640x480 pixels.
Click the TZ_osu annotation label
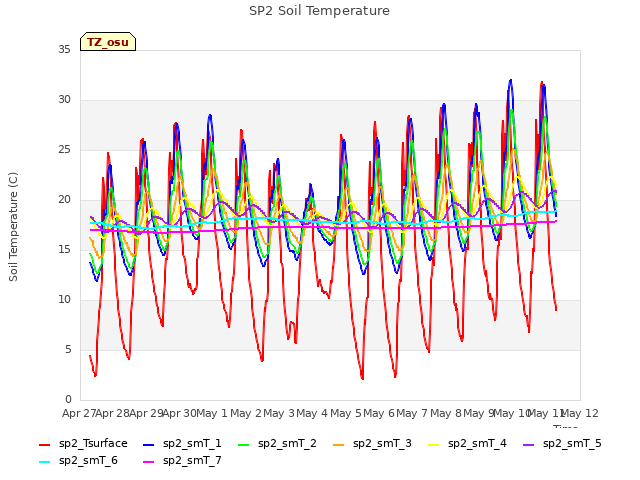pyautogui.click(x=108, y=42)
